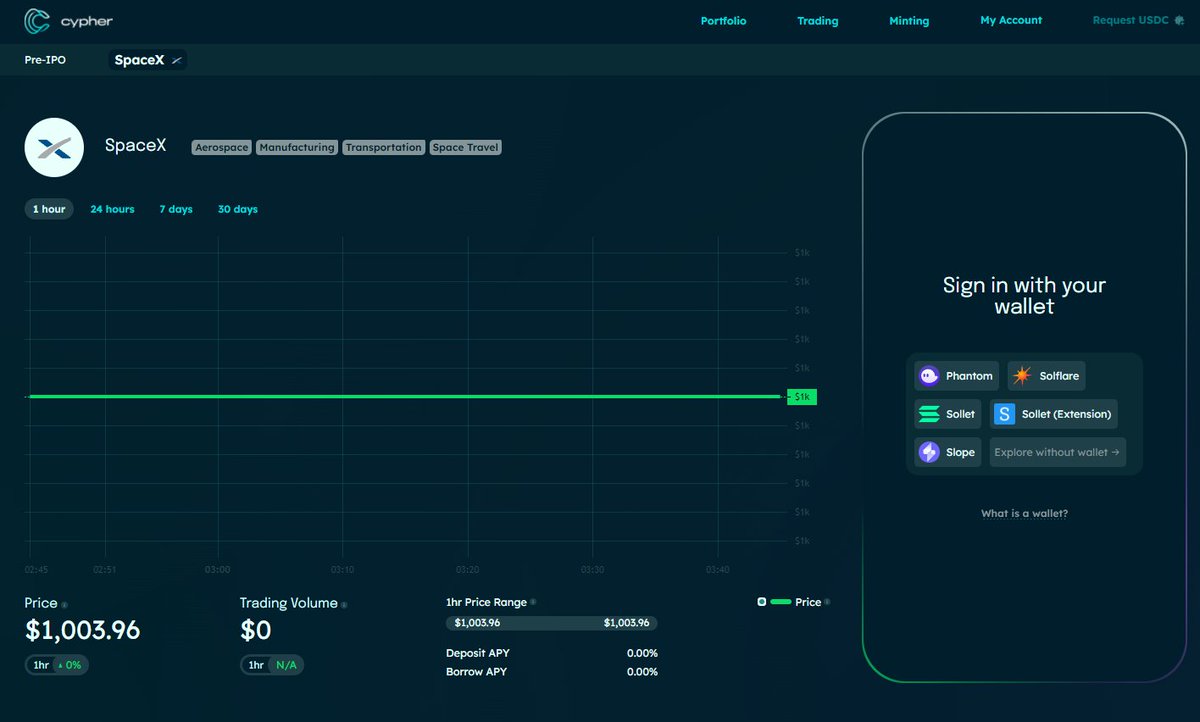Connect with the Sollet wallet button
This screenshot has width=1200, height=722.
[948, 414]
